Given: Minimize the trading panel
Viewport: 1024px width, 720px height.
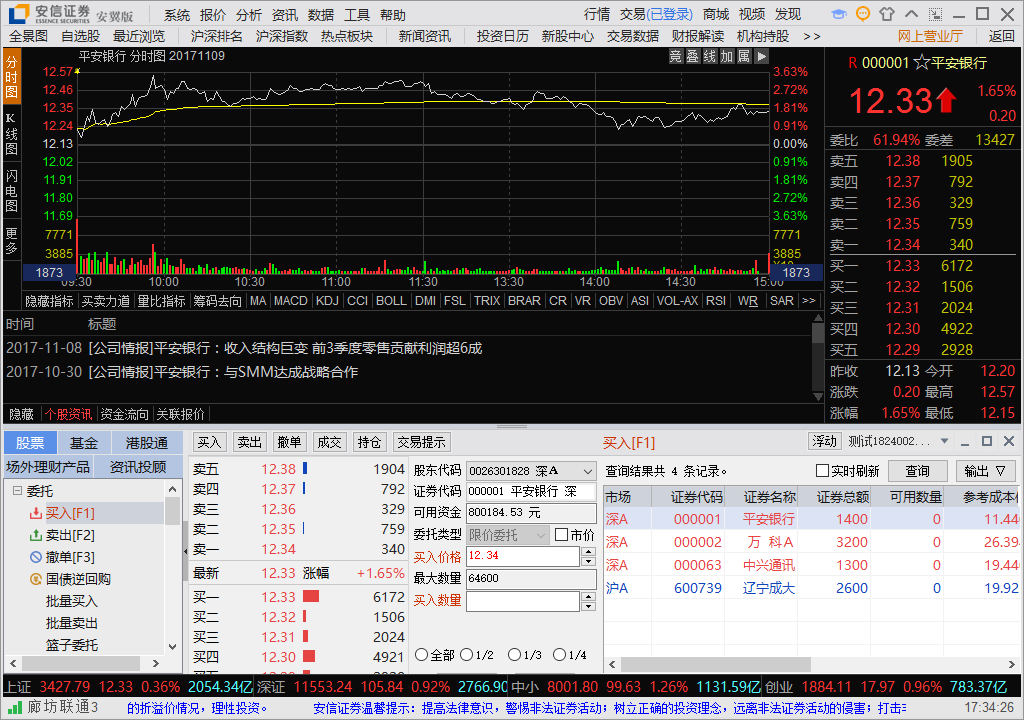Looking at the screenshot, I should [965, 442].
